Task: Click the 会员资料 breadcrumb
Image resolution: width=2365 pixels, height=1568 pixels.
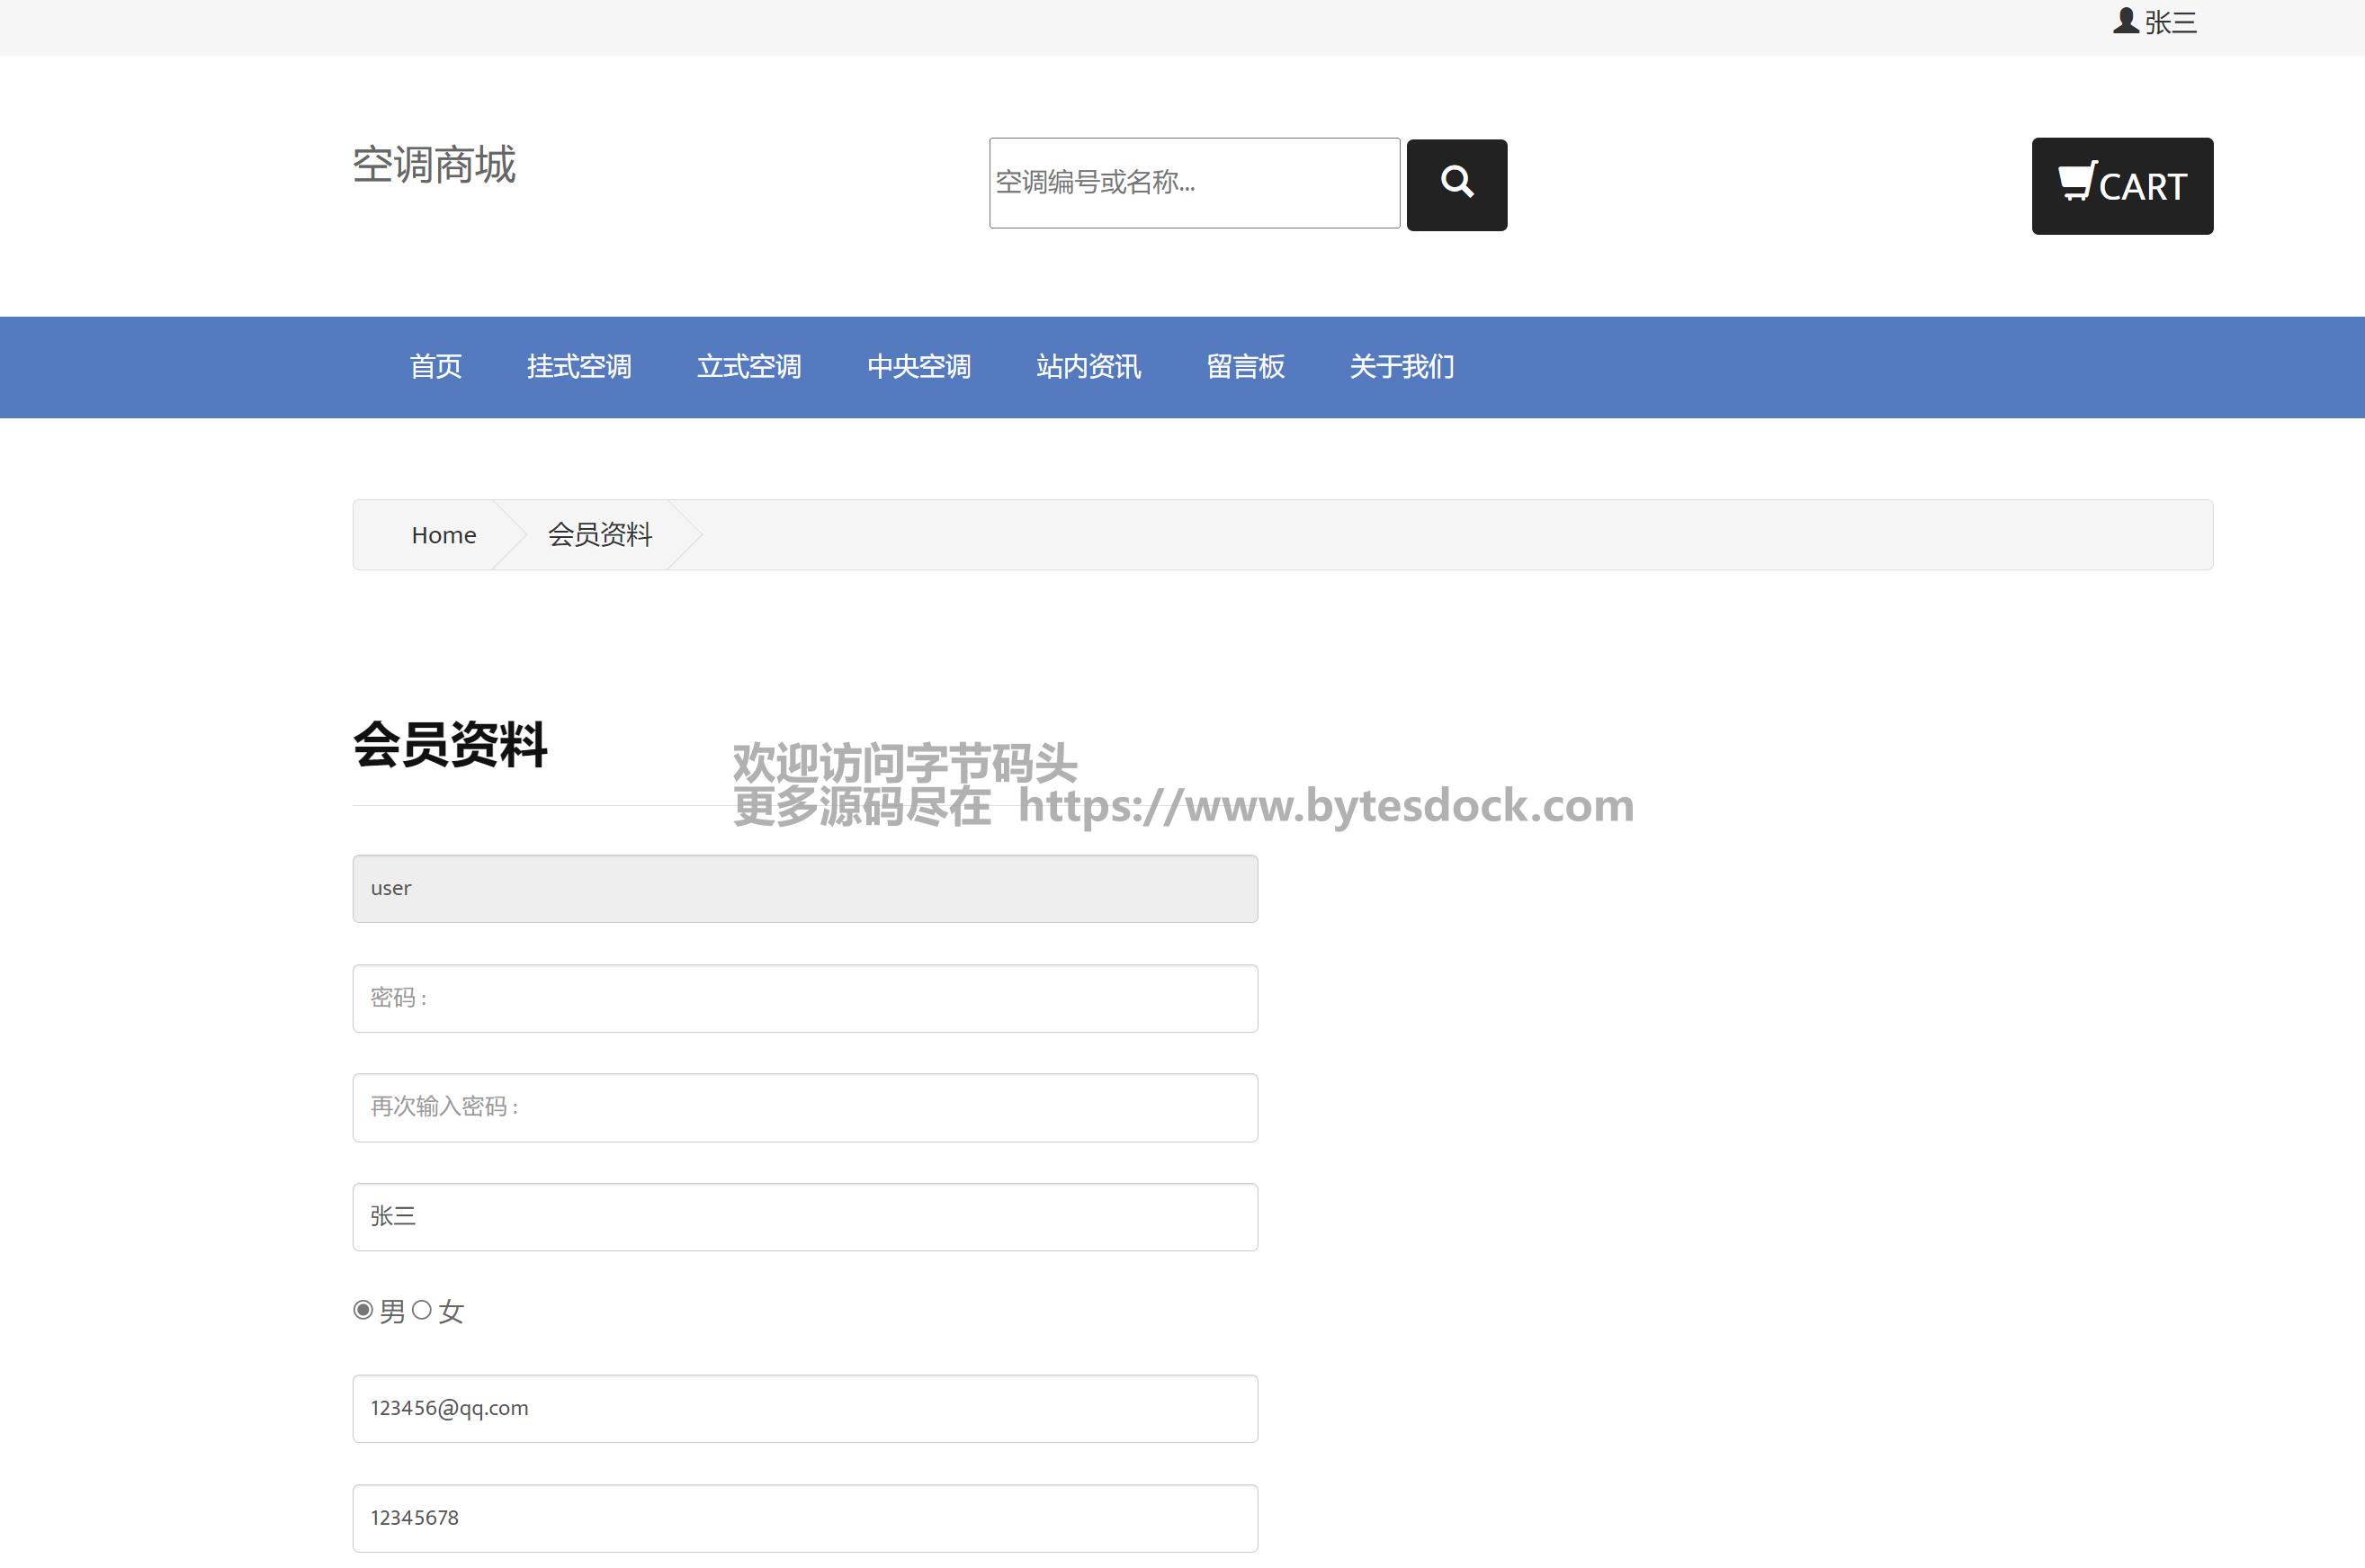Action: [599, 535]
